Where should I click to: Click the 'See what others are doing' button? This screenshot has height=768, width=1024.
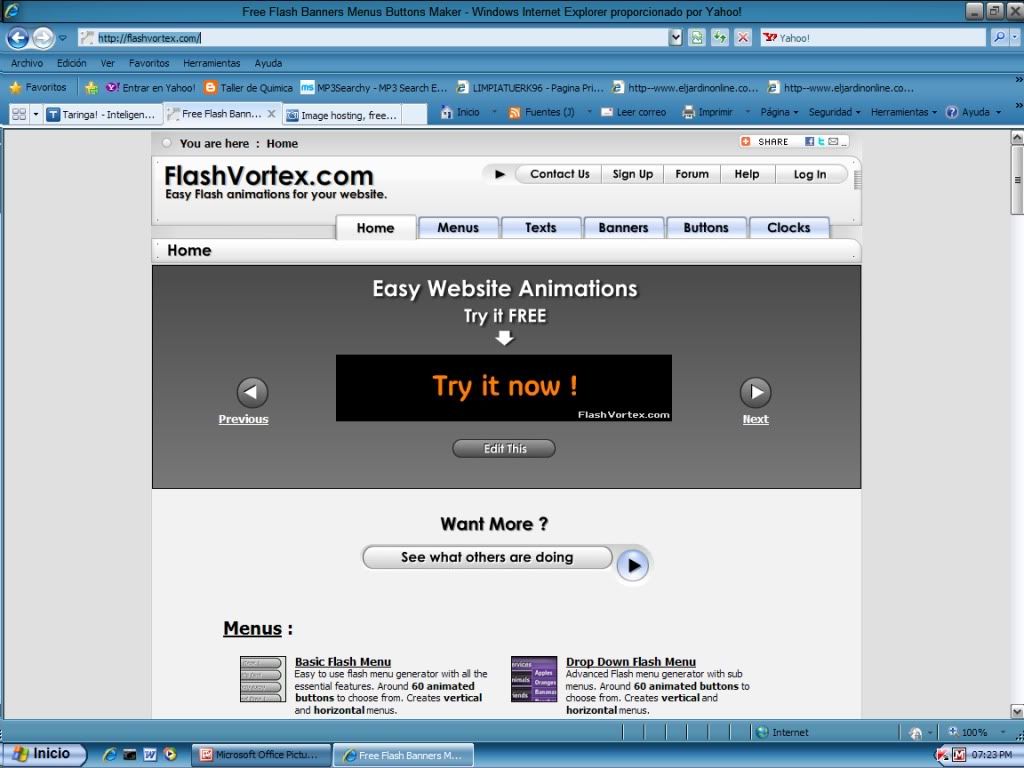point(487,558)
